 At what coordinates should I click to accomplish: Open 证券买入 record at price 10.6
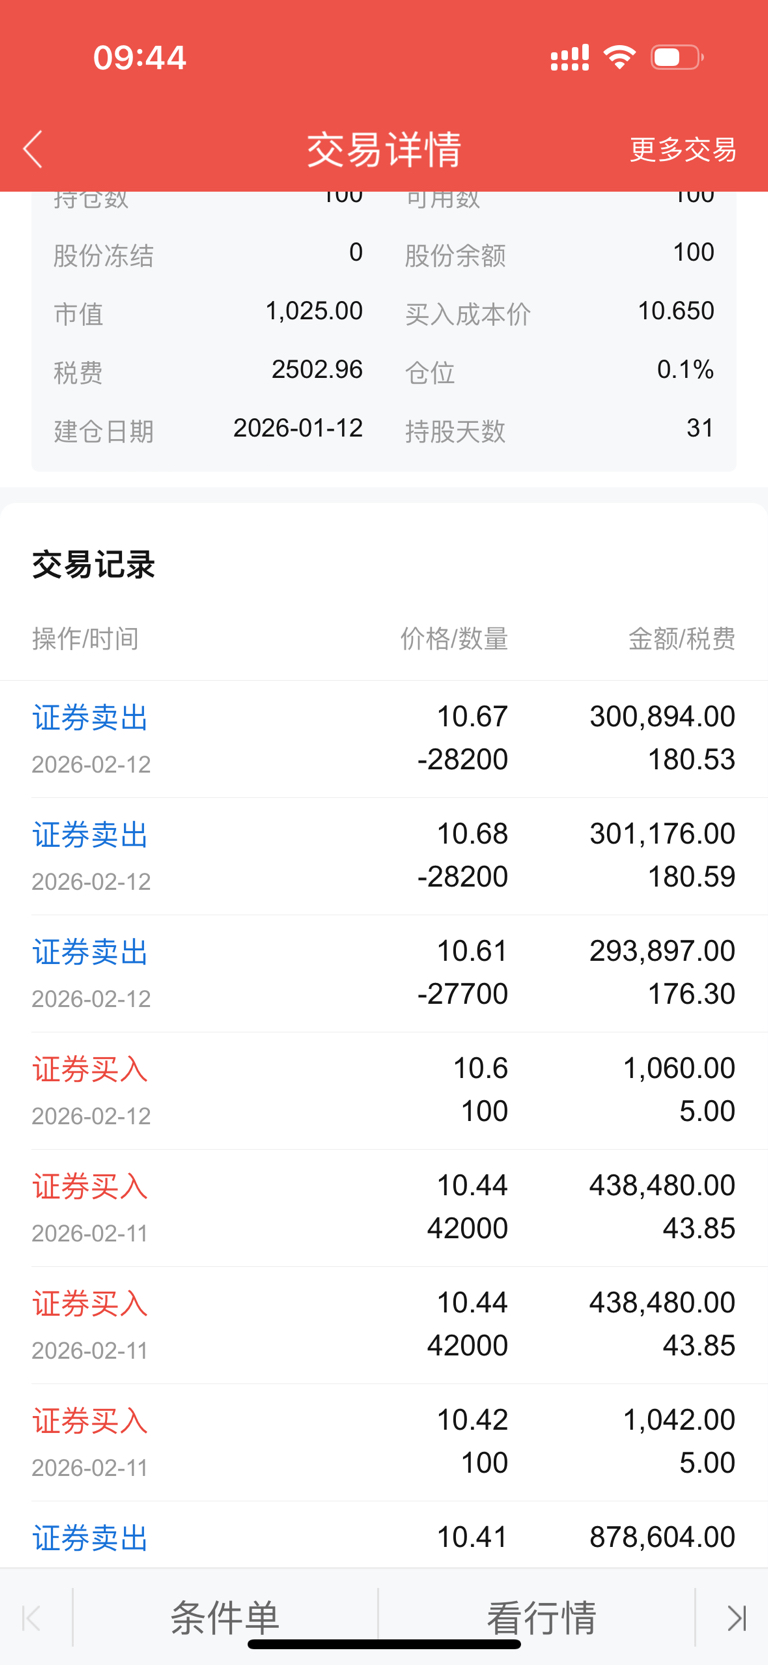384,1090
